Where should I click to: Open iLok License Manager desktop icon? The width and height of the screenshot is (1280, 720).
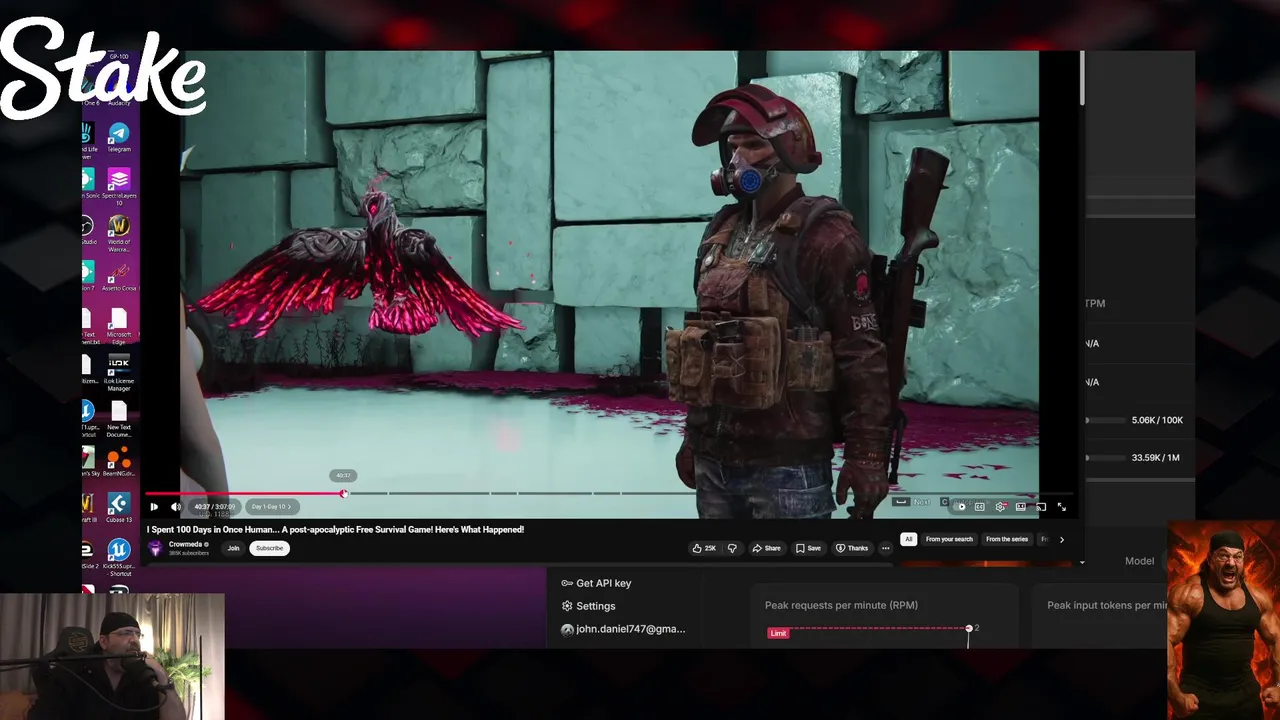tap(119, 373)
